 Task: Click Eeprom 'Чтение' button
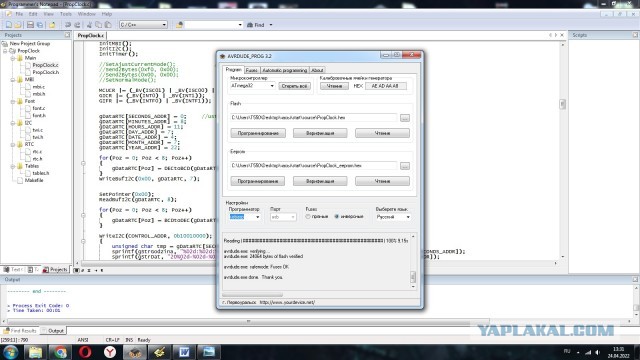382,181
